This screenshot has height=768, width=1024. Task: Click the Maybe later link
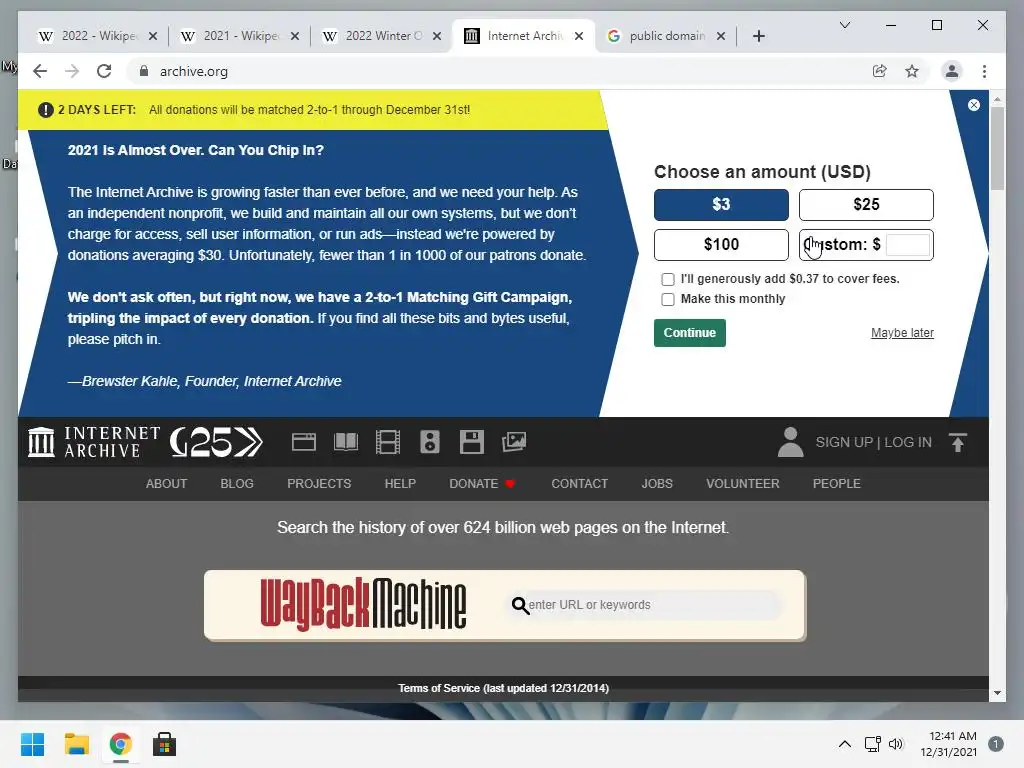tap(902, 333)
